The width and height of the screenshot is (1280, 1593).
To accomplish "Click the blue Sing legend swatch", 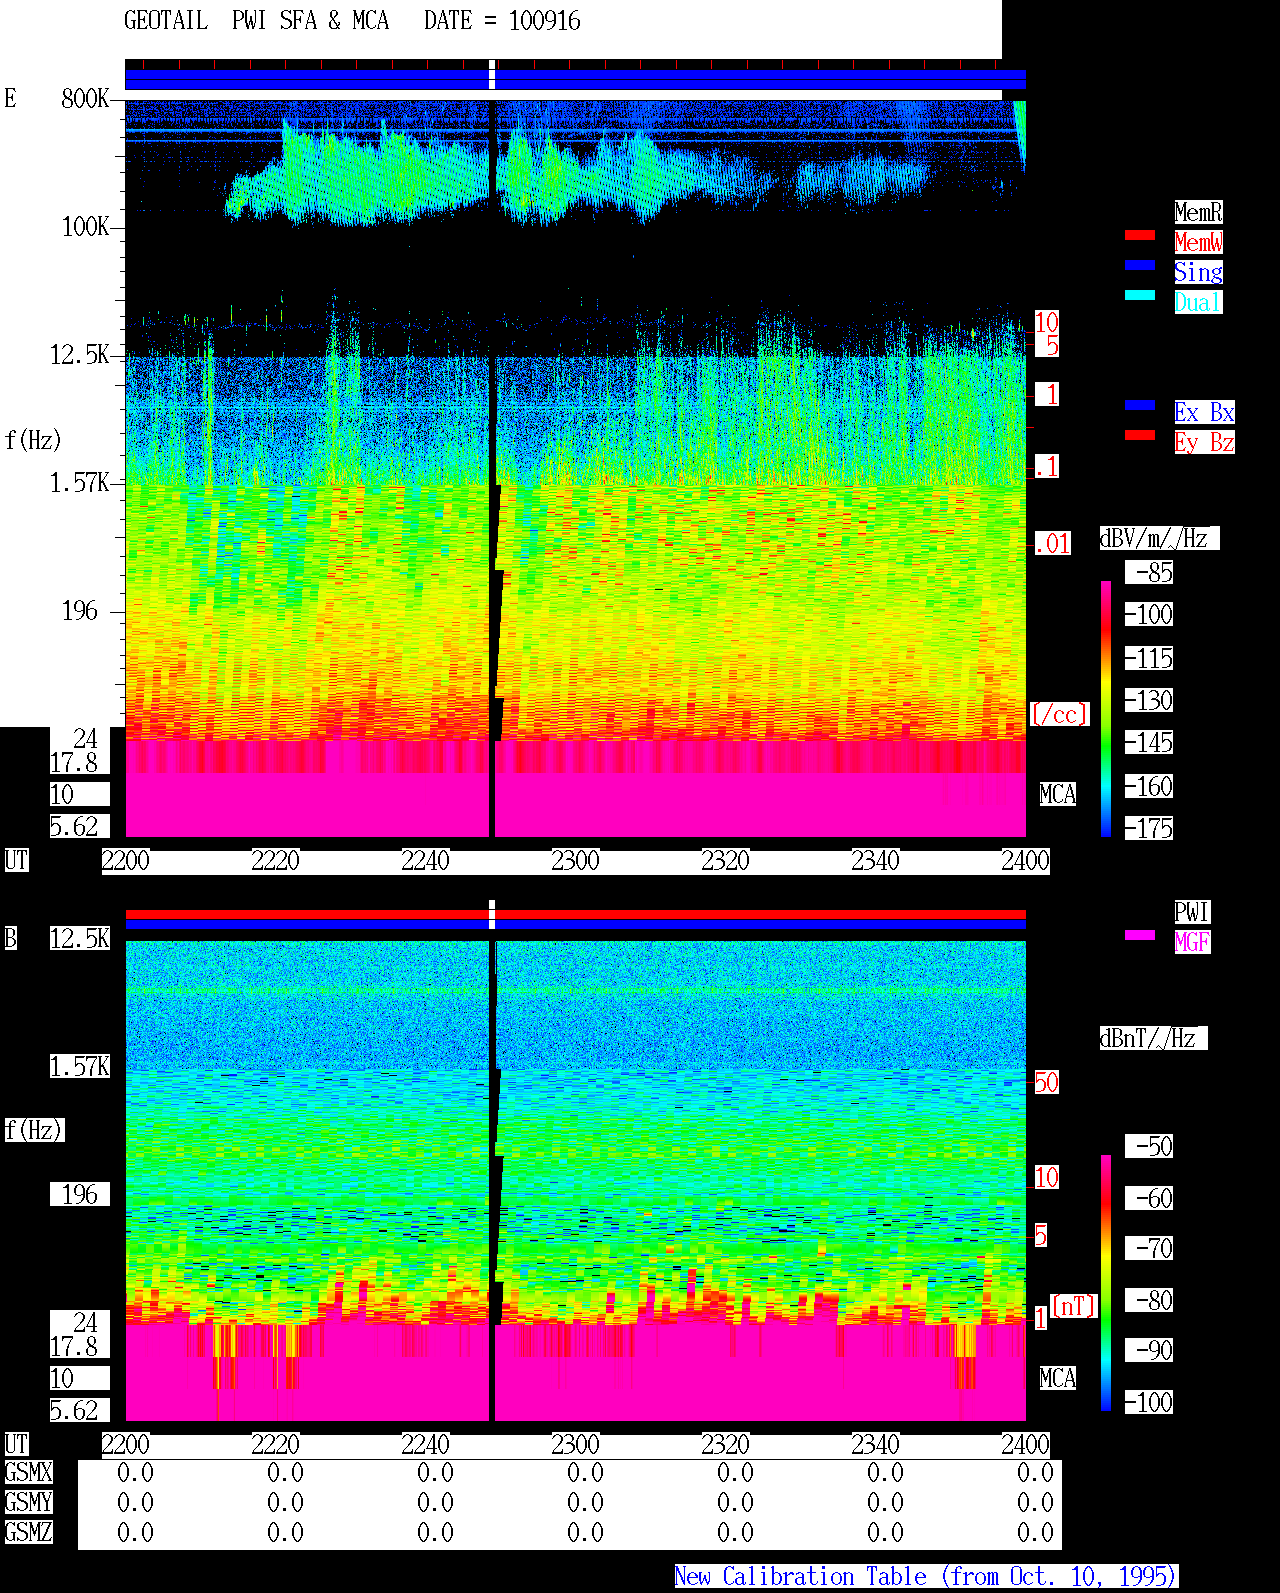I will click(x=1140, y=265).
